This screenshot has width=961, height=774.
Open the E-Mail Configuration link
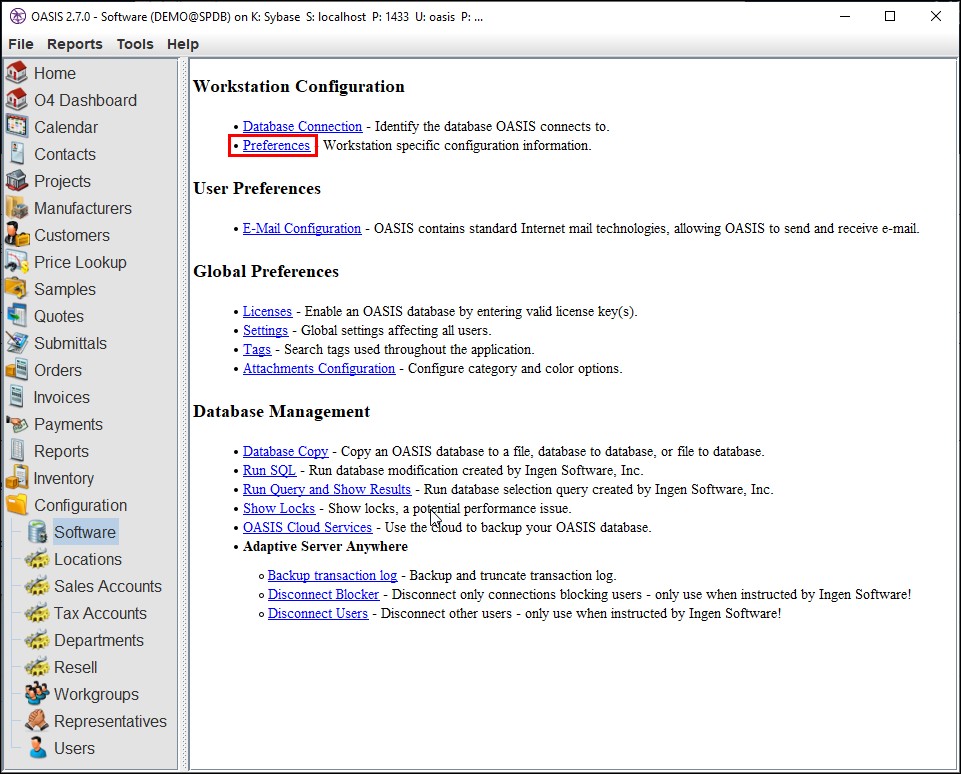(x=302, y=229)
